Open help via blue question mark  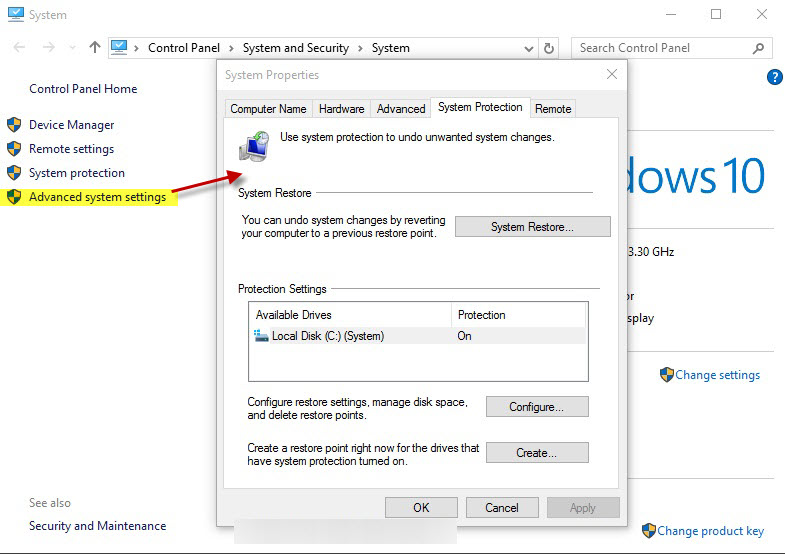(774, 77)
